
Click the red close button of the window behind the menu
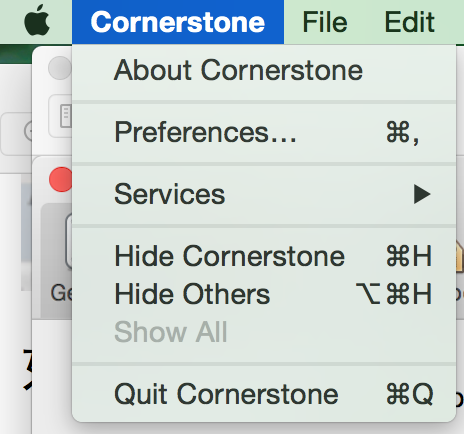click(61, 180)
